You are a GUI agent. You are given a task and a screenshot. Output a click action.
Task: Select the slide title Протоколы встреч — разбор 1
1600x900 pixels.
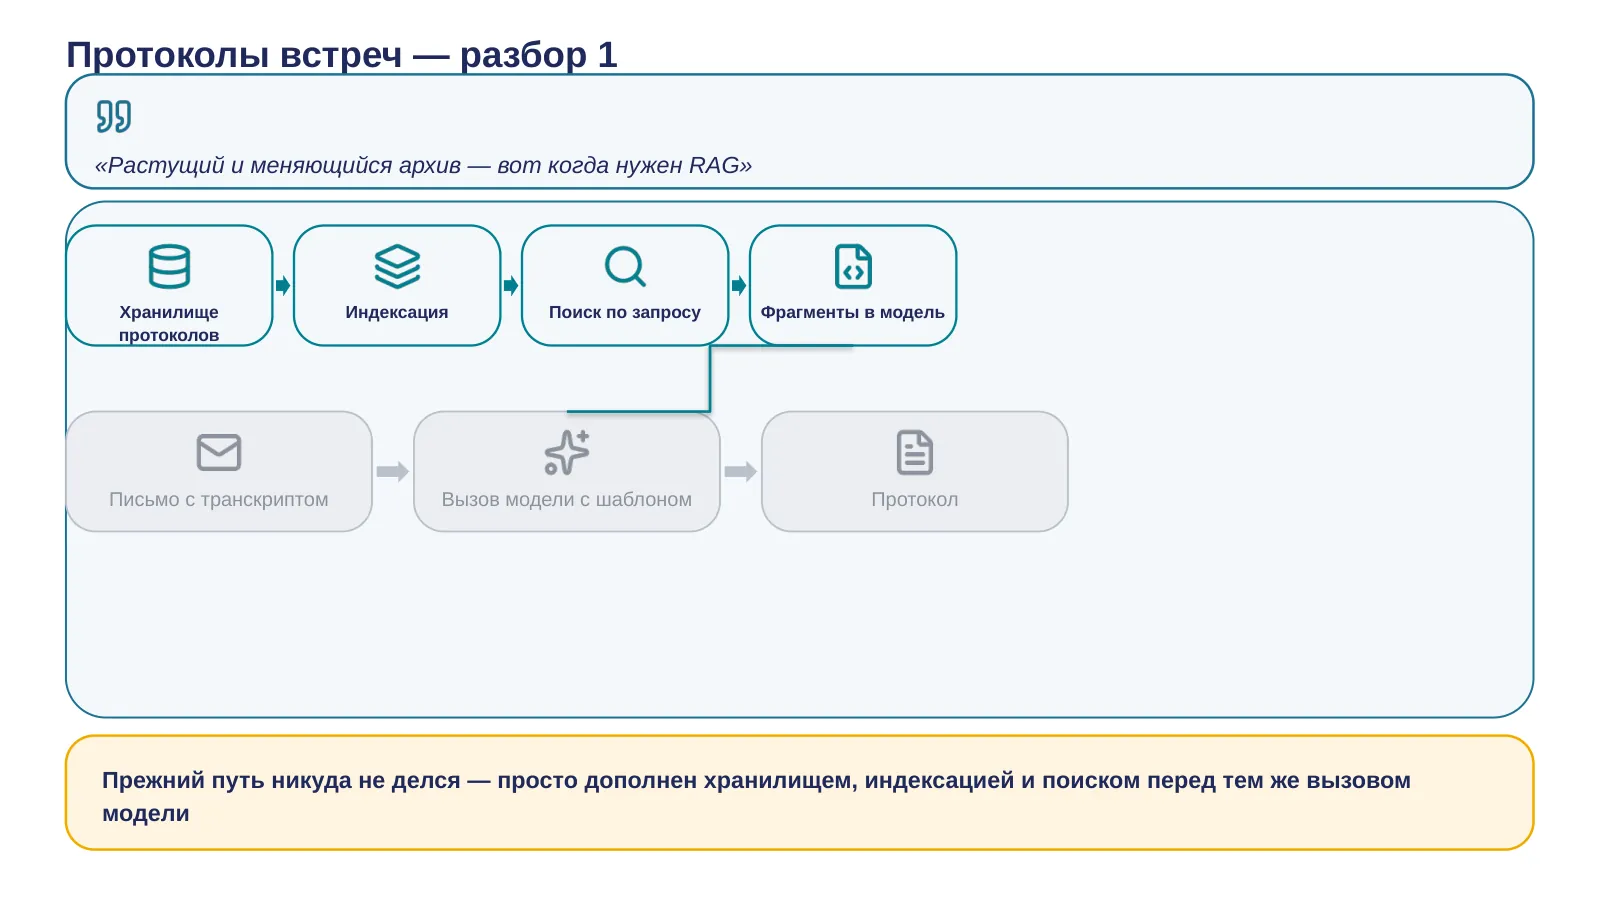click(342, 54)
